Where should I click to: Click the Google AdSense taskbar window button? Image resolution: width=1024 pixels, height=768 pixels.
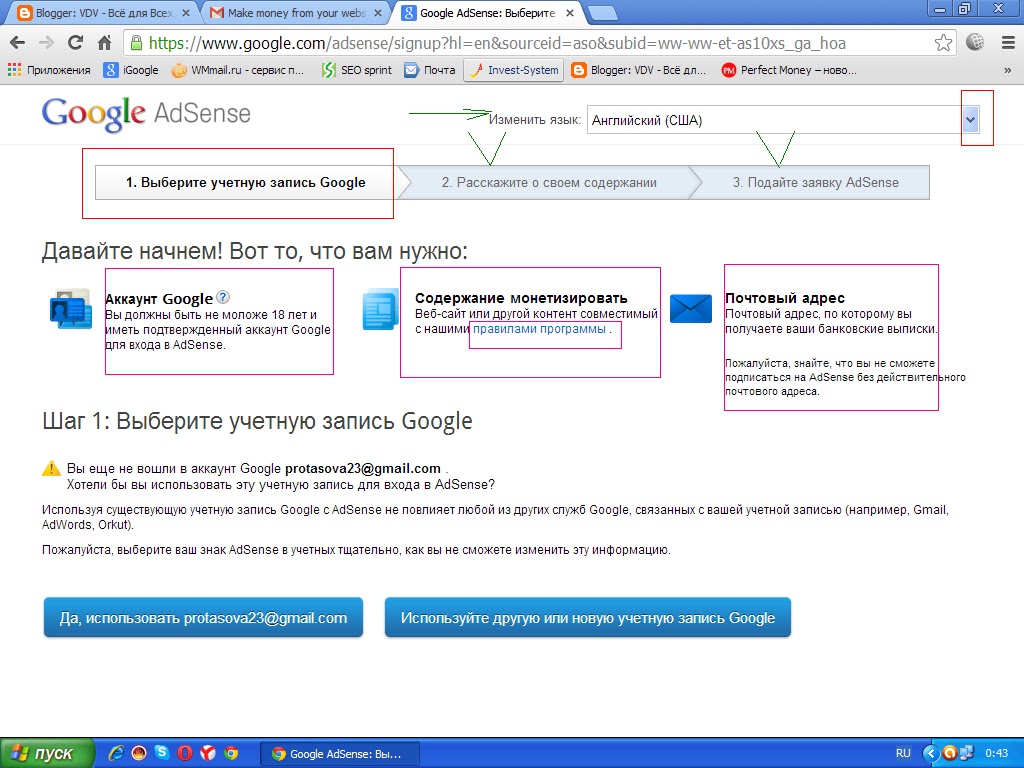(x=340, y=754)
